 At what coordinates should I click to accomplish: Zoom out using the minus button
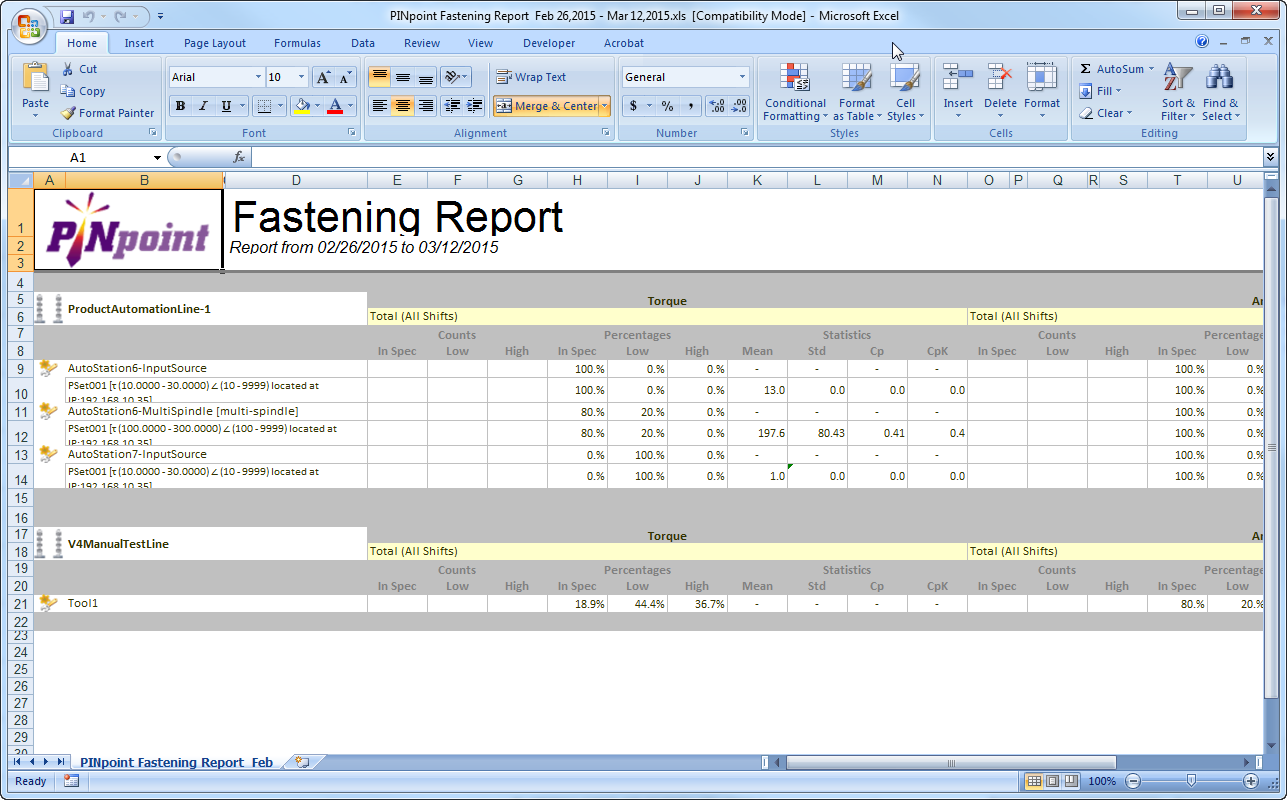click(x=1133, y=781)
